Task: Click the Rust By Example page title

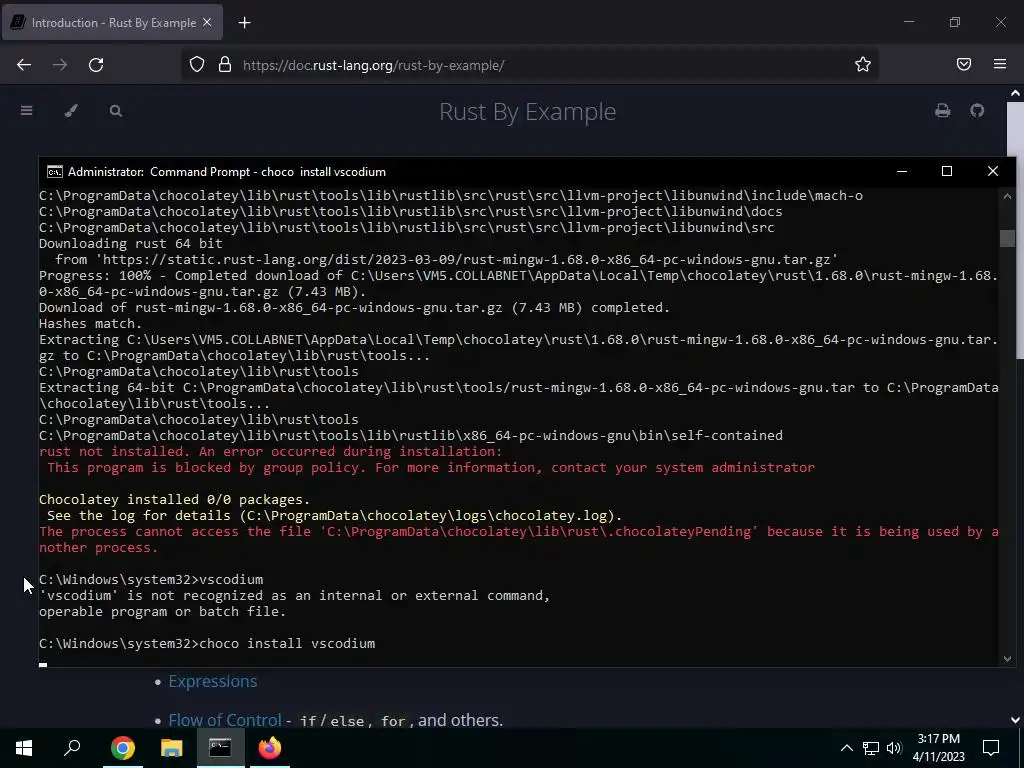Action: coord(528,112)
